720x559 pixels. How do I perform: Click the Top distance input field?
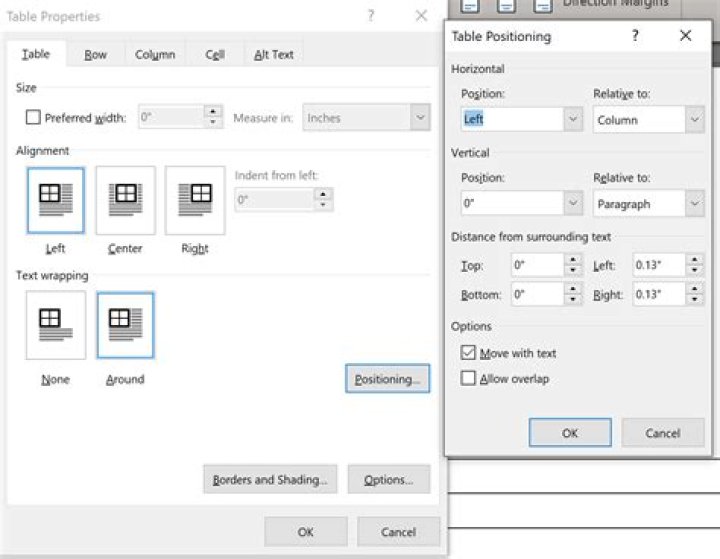[537, 265]
